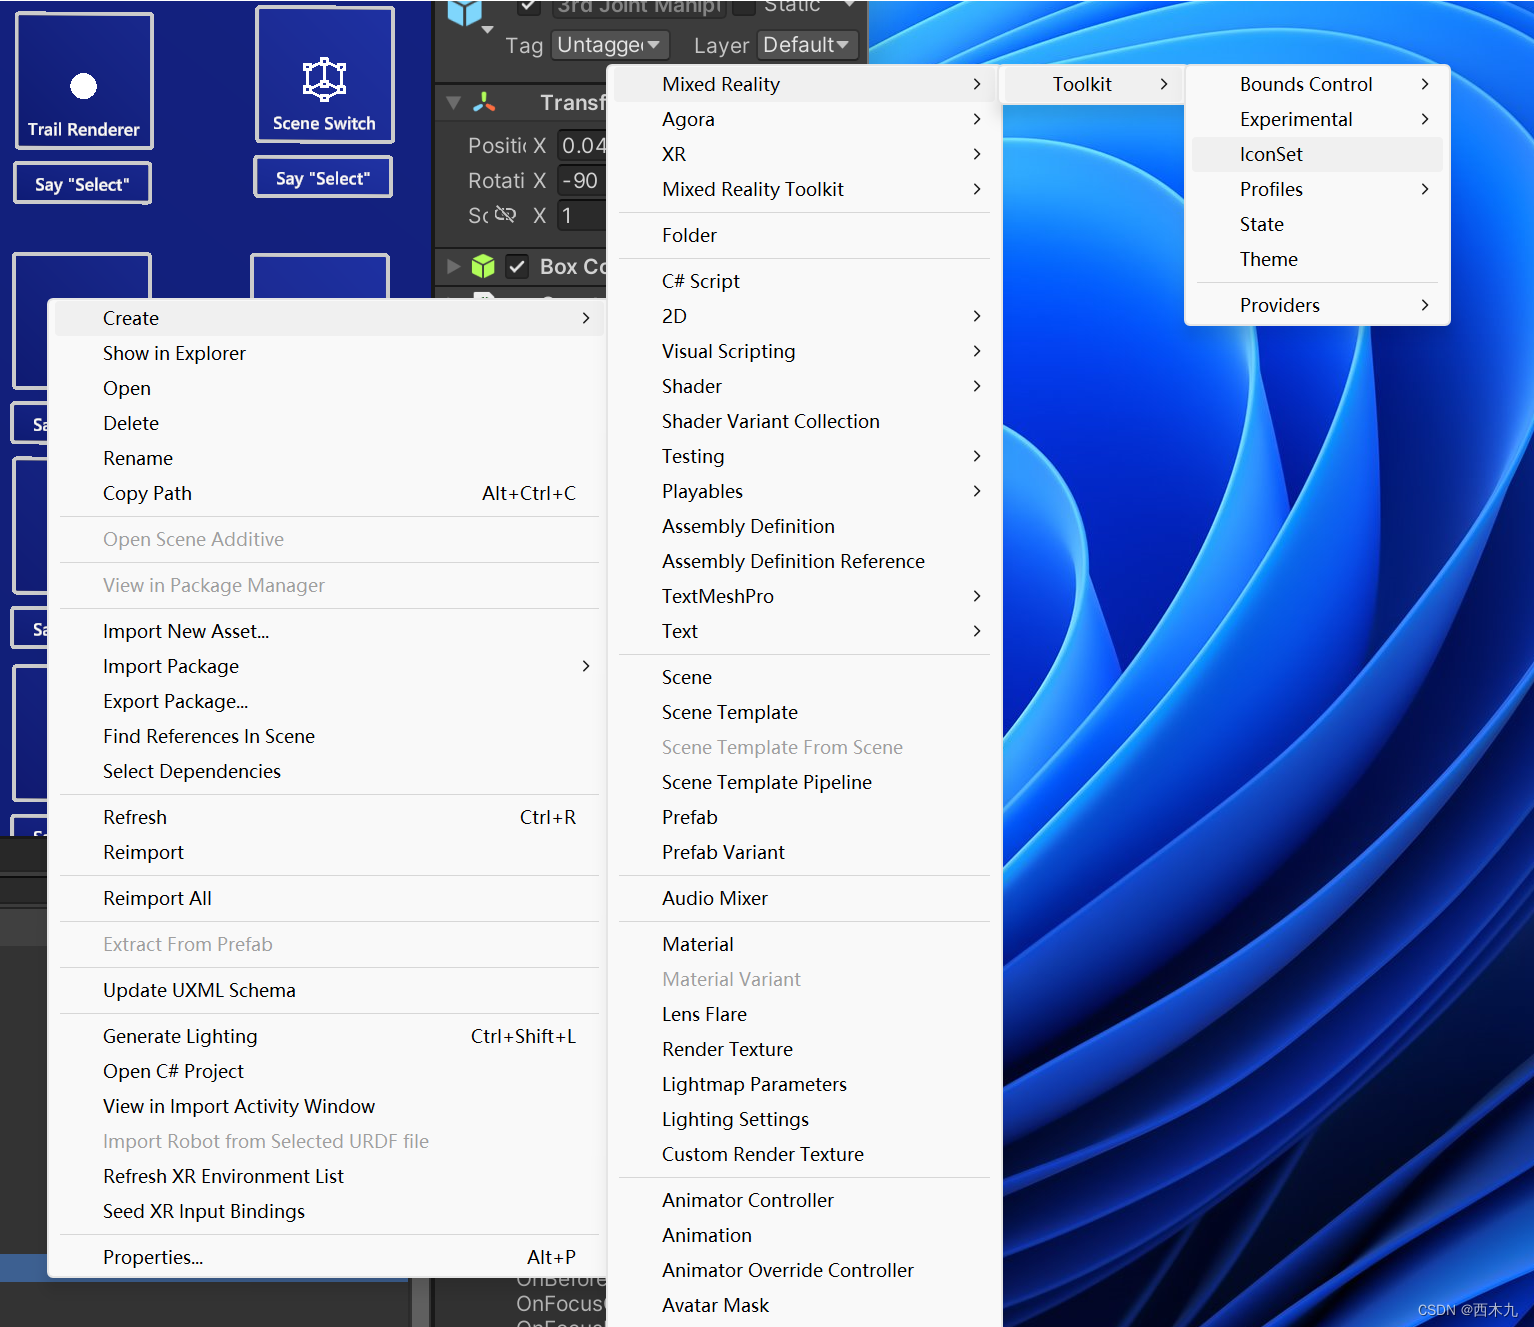Expand the Toolkit submenu
This screenshot has height=1327, width=1534.
tap(1094, 84)
